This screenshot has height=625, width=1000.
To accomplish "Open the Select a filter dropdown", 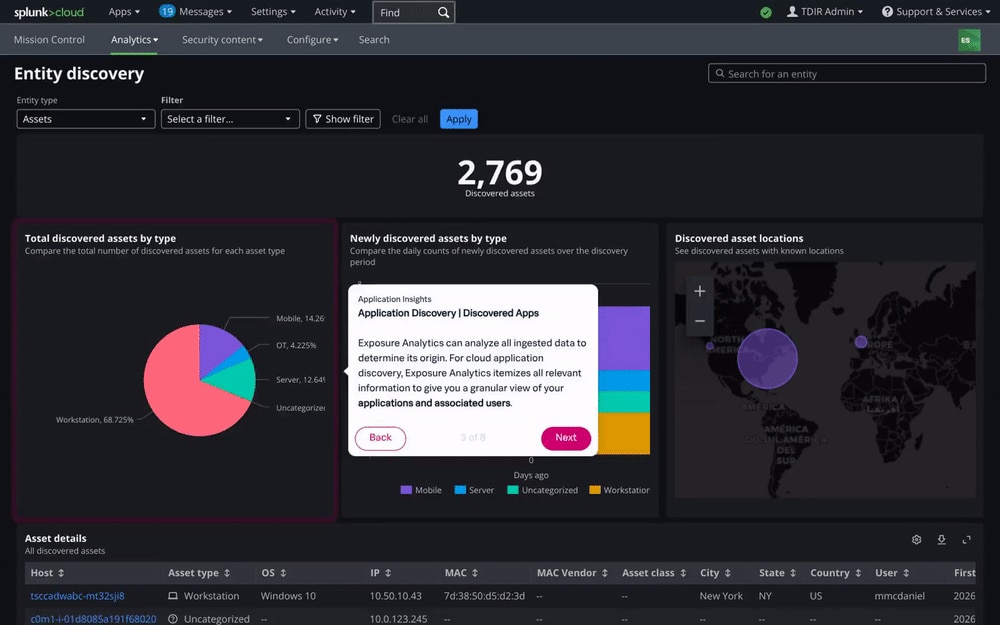I will tap(230, 119).
